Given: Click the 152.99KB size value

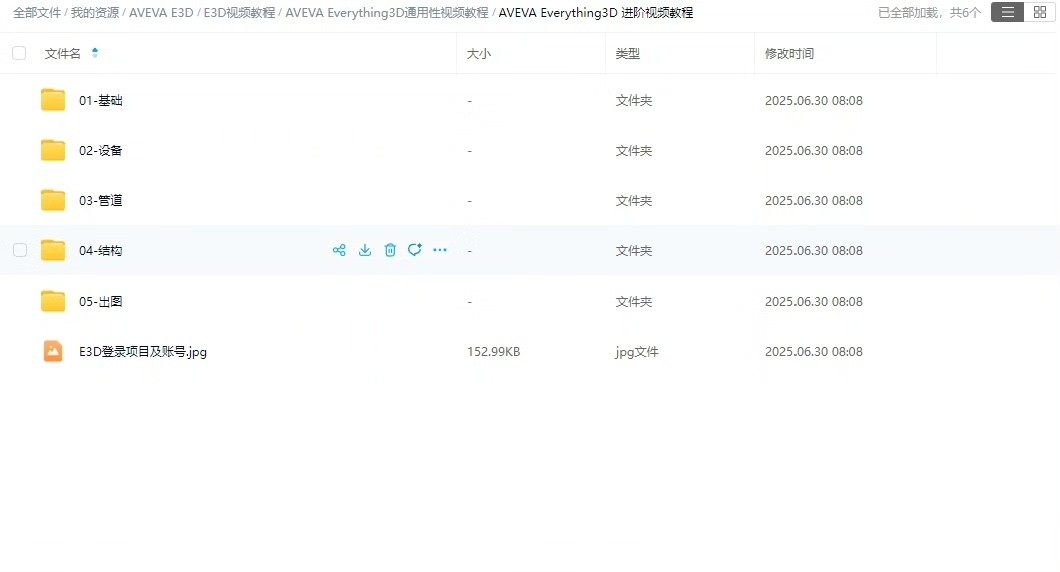Looking at the screenshot, I should 493,352.
